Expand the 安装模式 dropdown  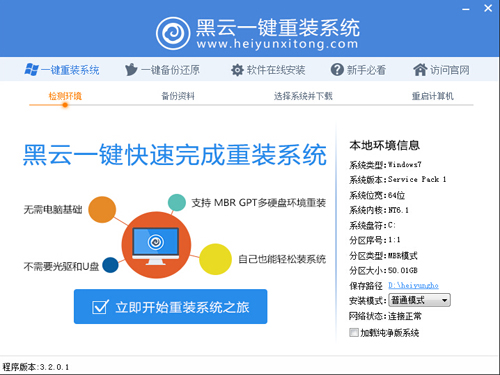pyautogui.click(x=419, y=300)
